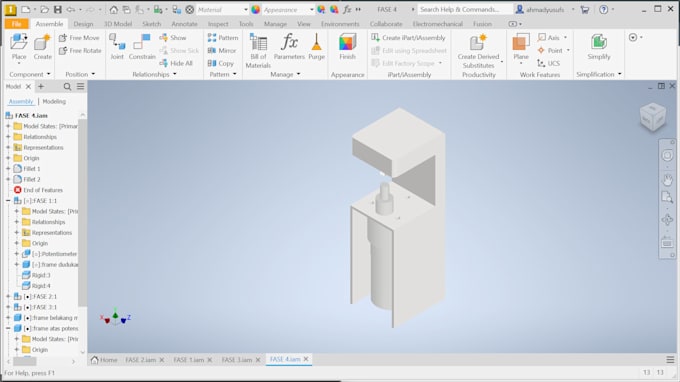
Task: Open the Material dropdown
Action: pyautogui.click(x=222, y=10)
